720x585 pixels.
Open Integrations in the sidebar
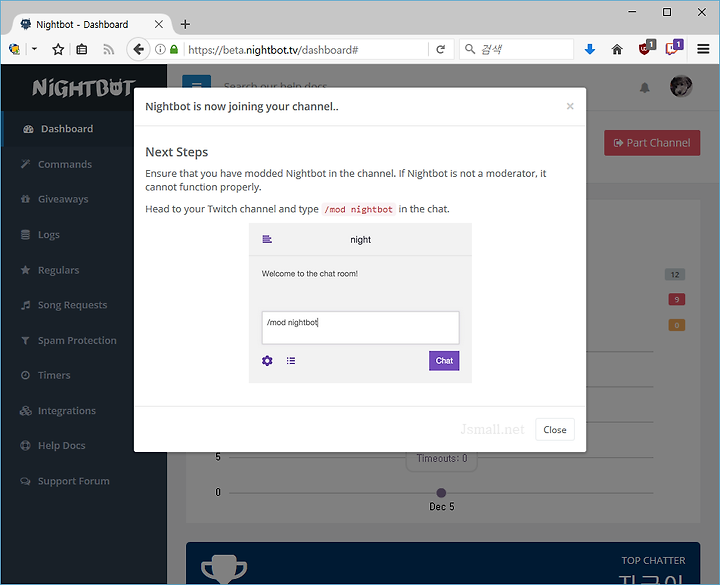point(67,411)
